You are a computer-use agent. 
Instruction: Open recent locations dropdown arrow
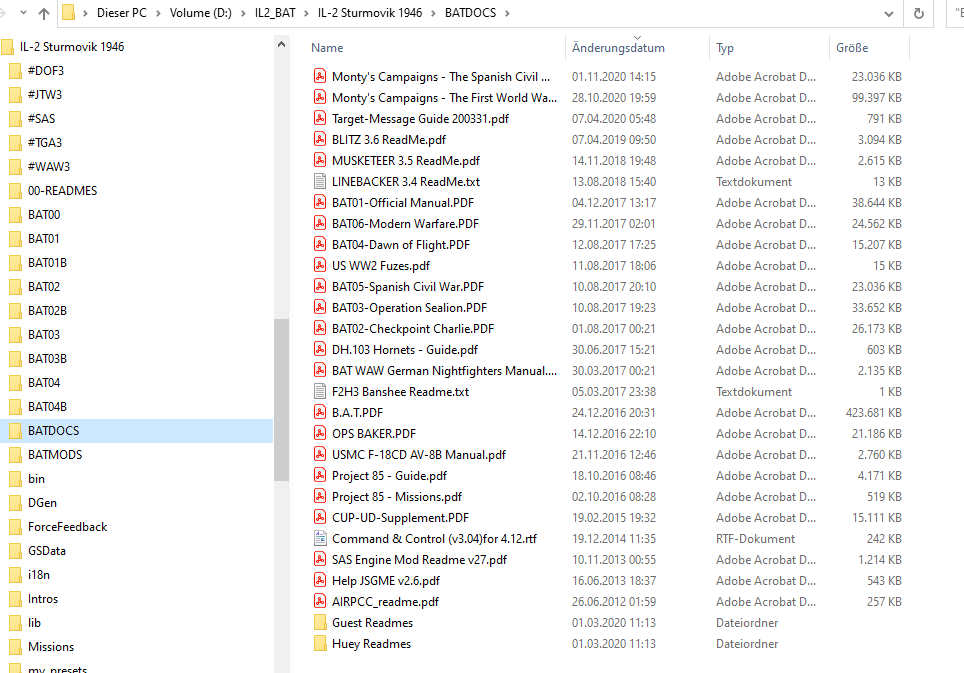[23, 12]
